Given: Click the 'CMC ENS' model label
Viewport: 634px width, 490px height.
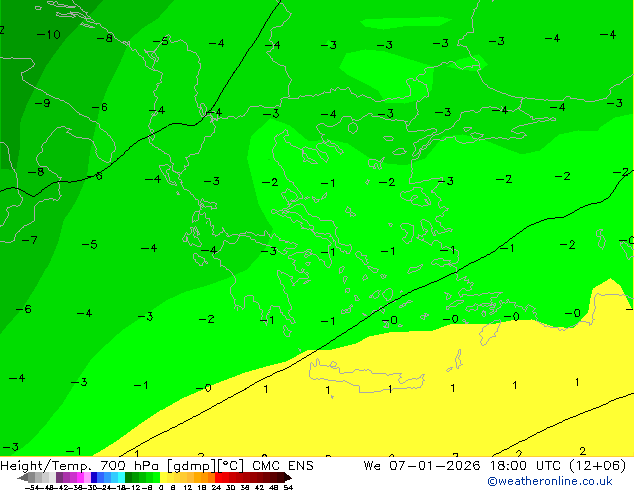Looking at the screenshot, I should click(x=283, y=466).
